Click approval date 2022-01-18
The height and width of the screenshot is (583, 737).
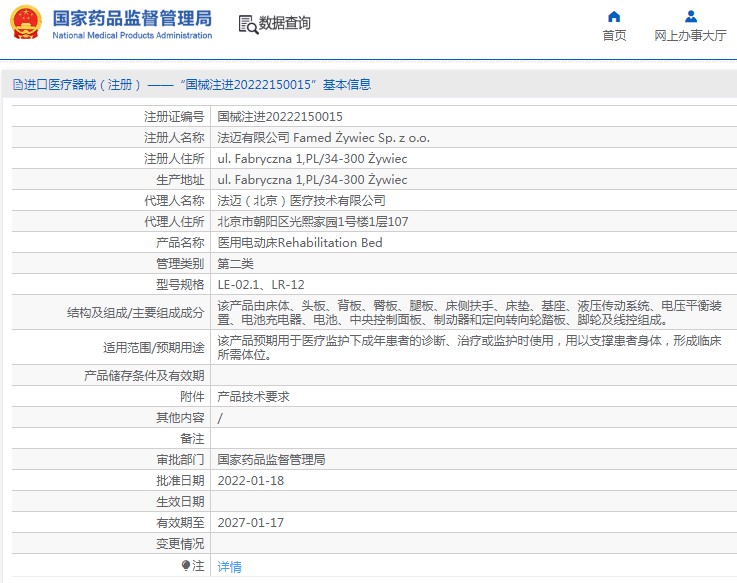click(x=250, y=480)
